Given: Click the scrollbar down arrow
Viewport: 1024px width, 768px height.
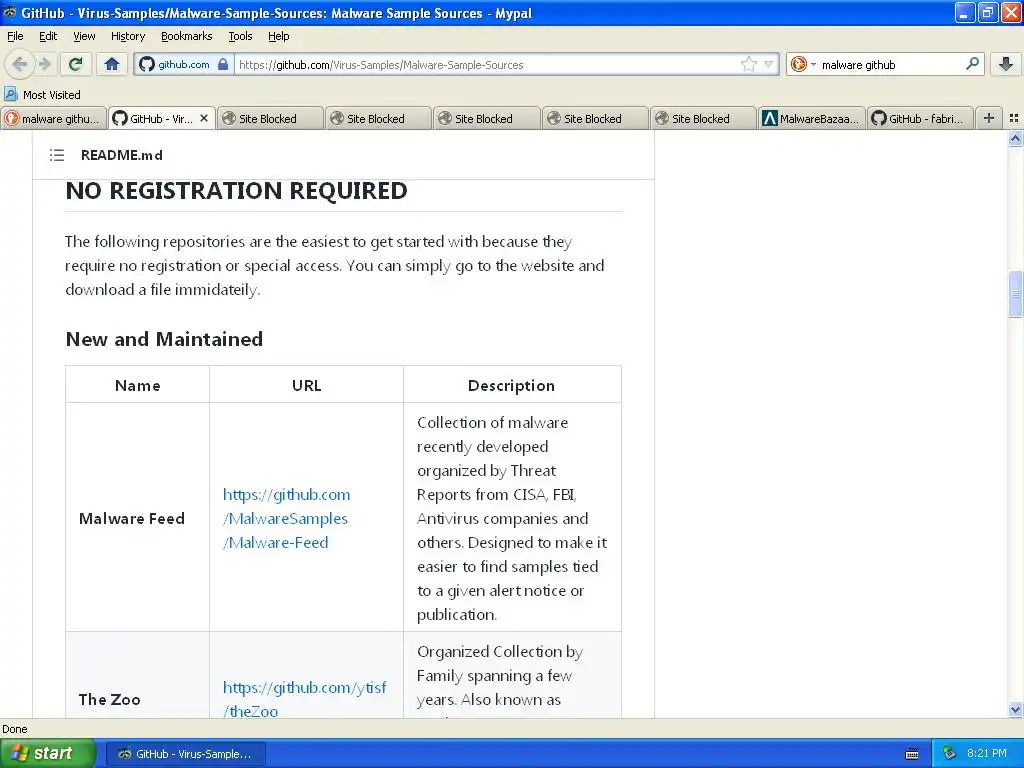Looking at the screenshot, I should 1015,709.
